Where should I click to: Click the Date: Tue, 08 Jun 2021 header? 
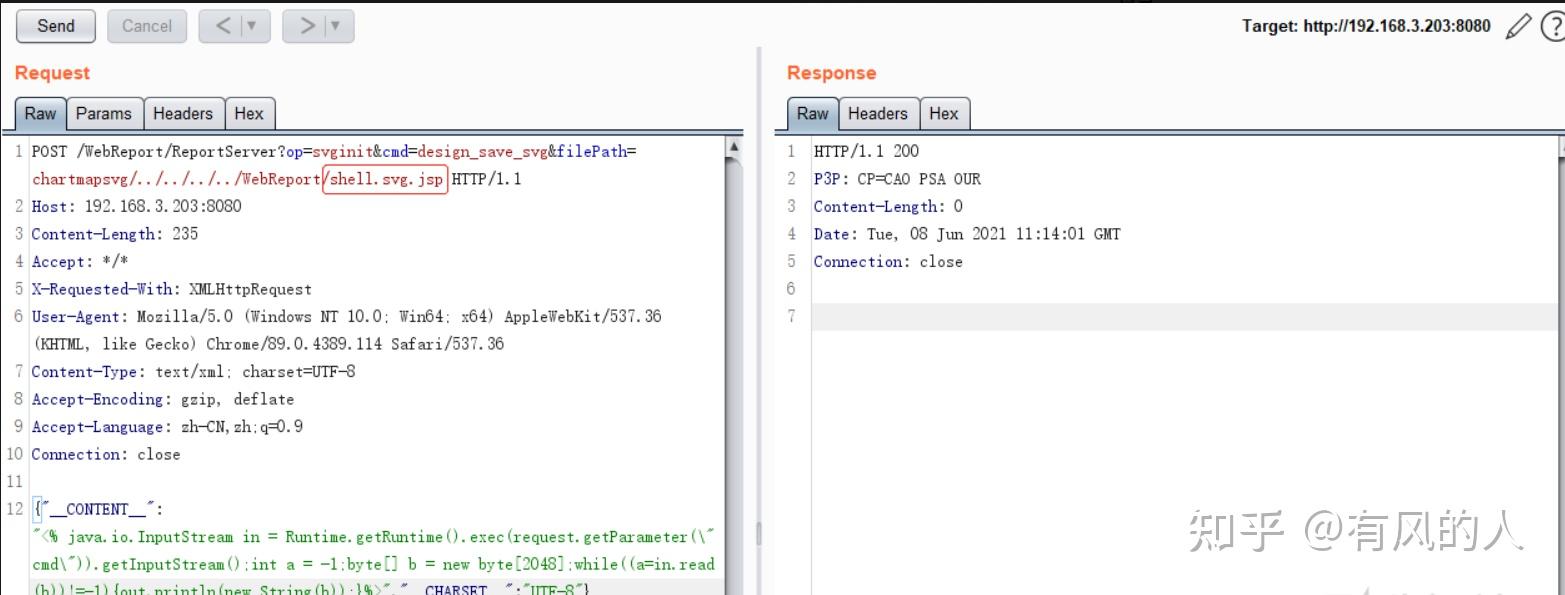[967, 234]
